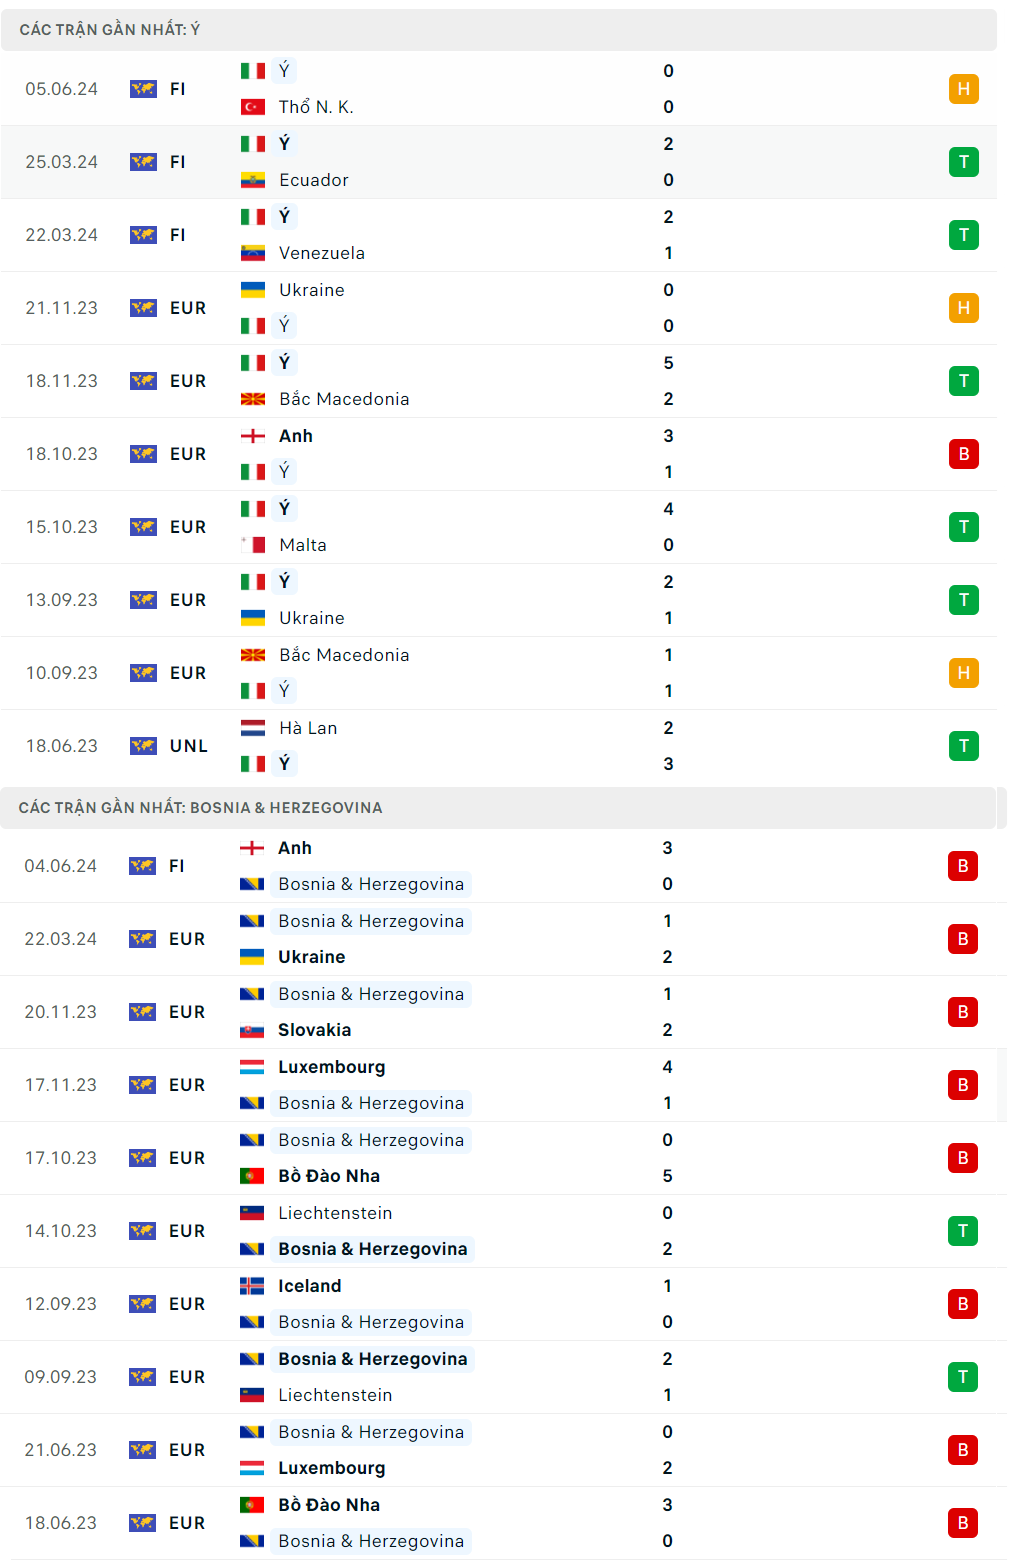Click the orange H badge for the 05.06.24 match
This screenshot has width=1013, height=1562.
click(963, 89)
